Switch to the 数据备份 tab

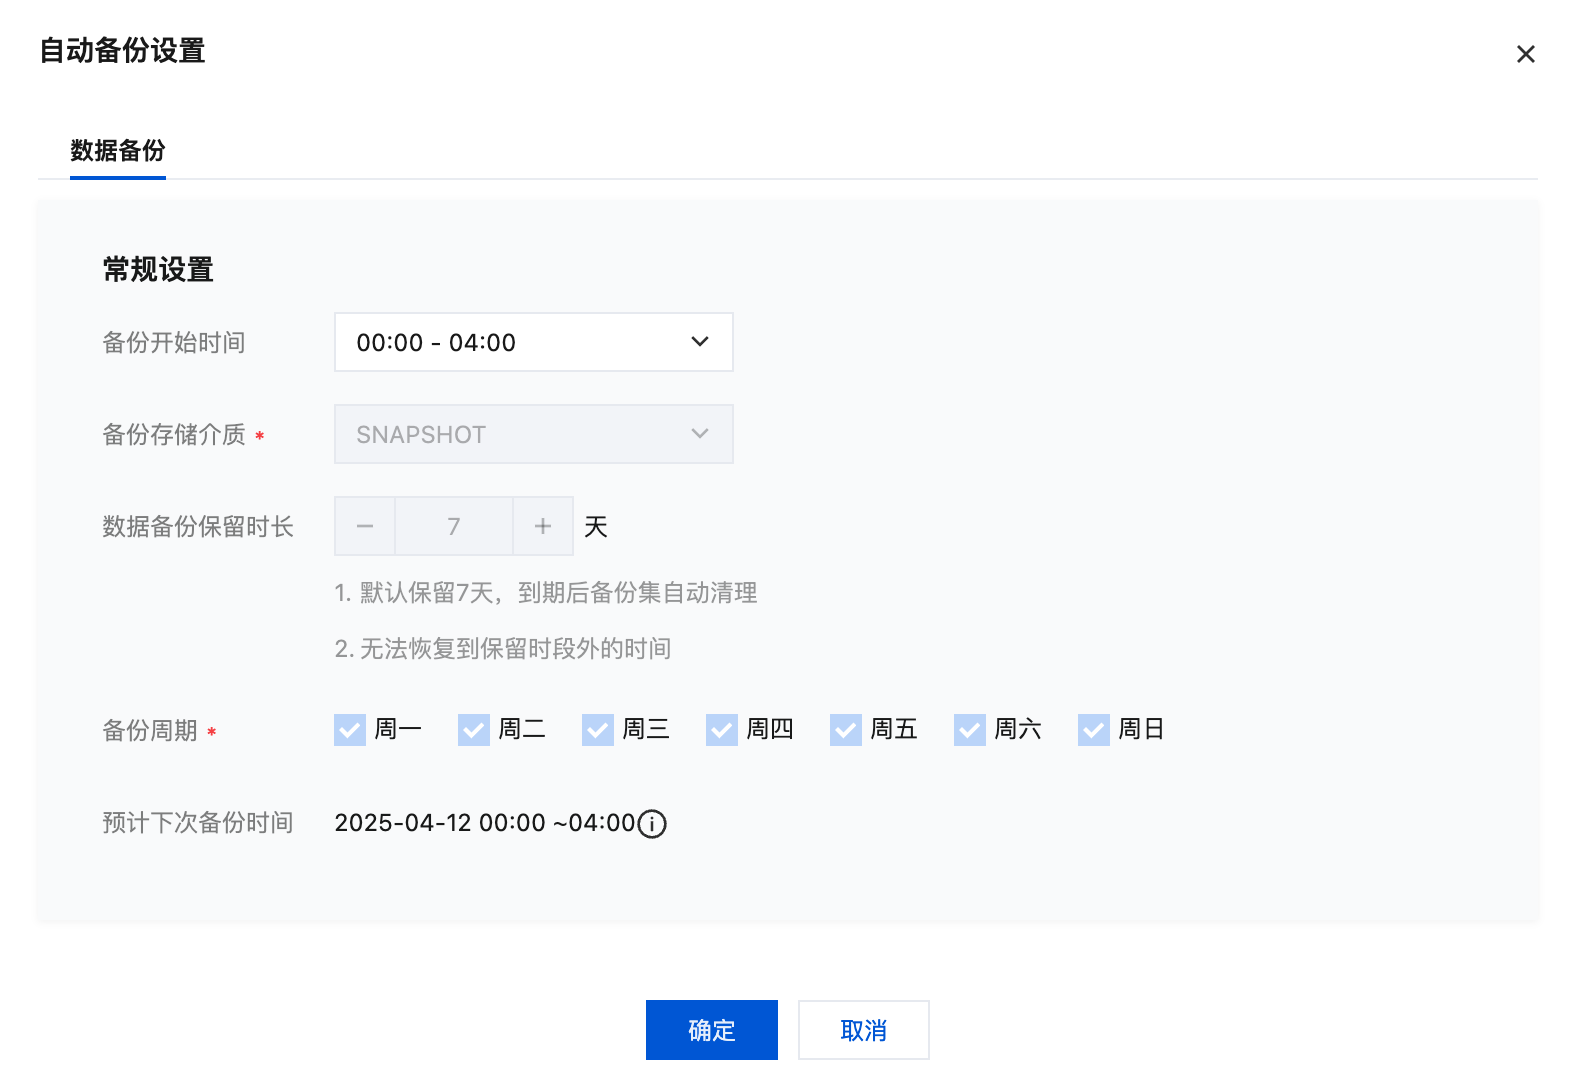tap(118, 151)
